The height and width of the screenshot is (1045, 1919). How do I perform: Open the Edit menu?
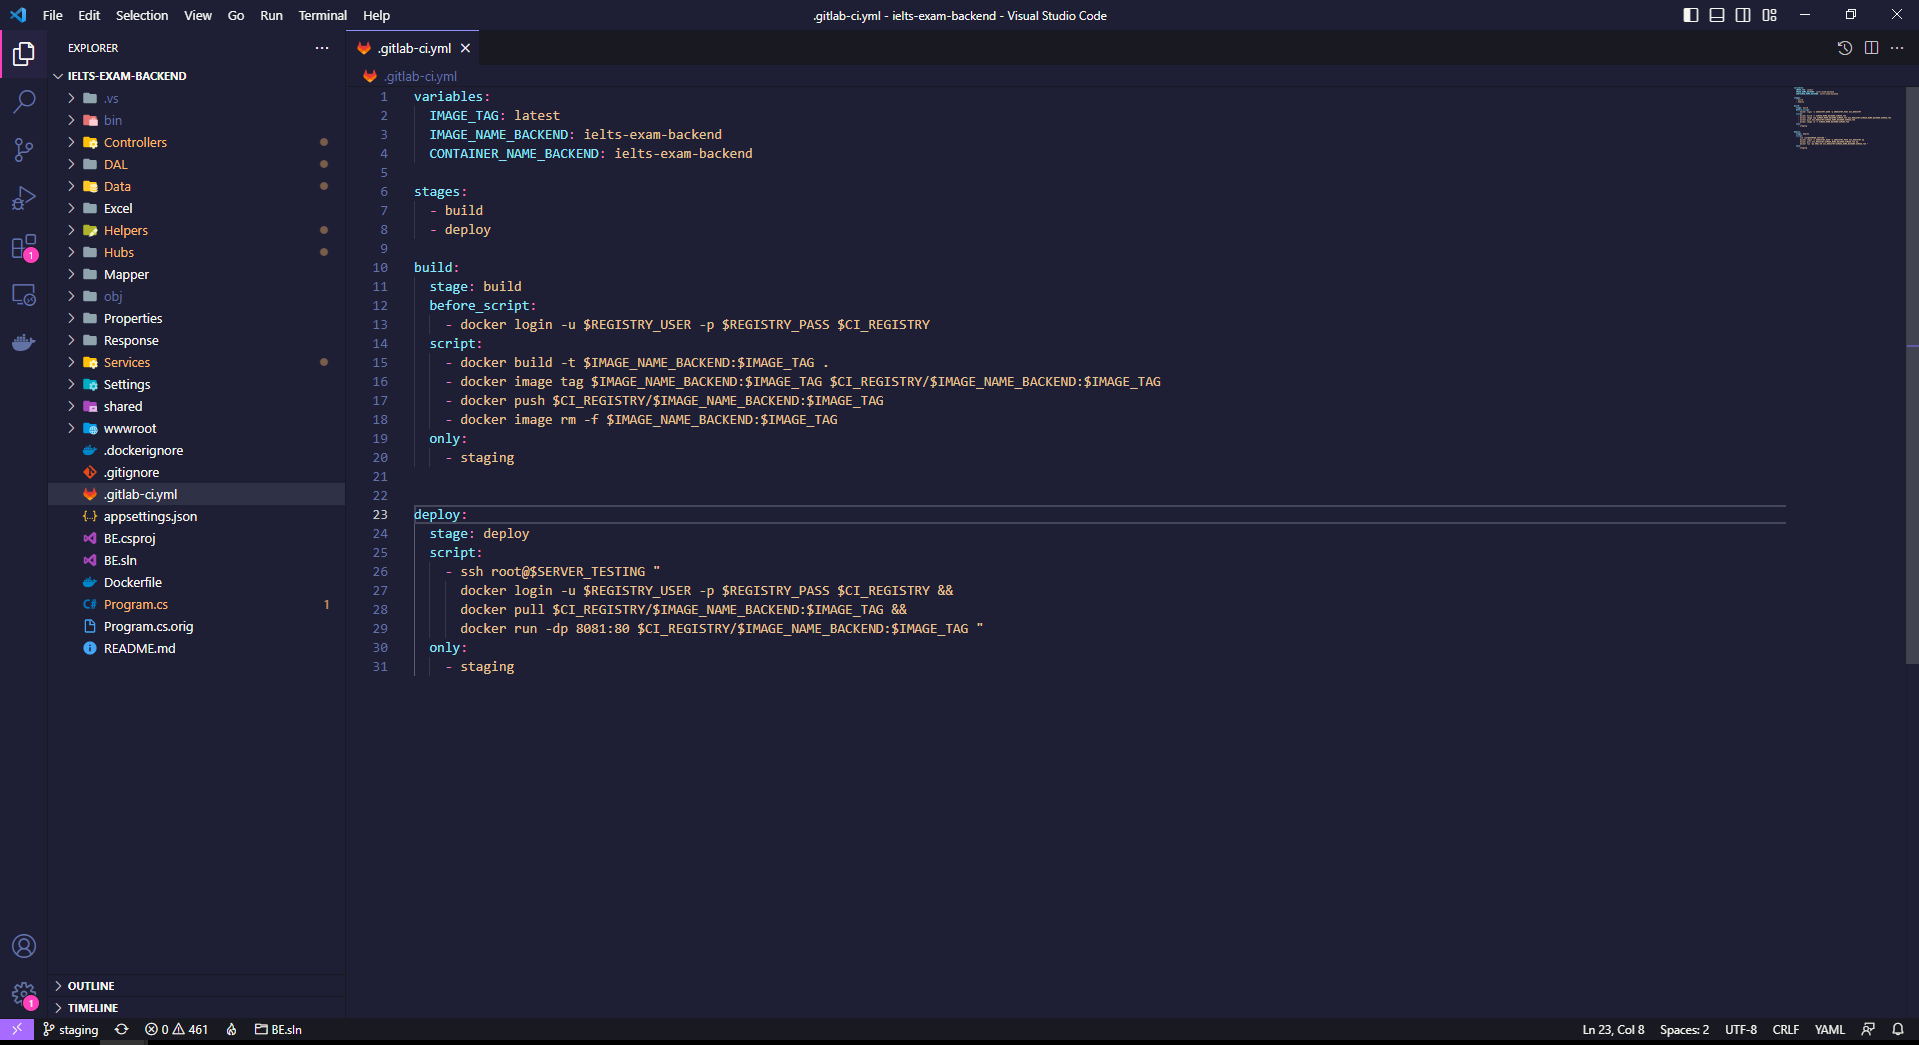(x=89, y=15)
